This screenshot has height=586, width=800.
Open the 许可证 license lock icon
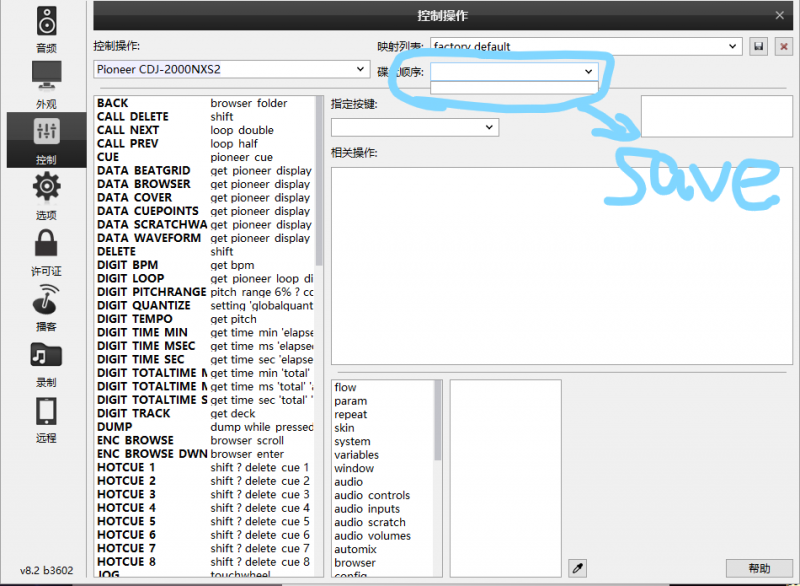point(46,249)
